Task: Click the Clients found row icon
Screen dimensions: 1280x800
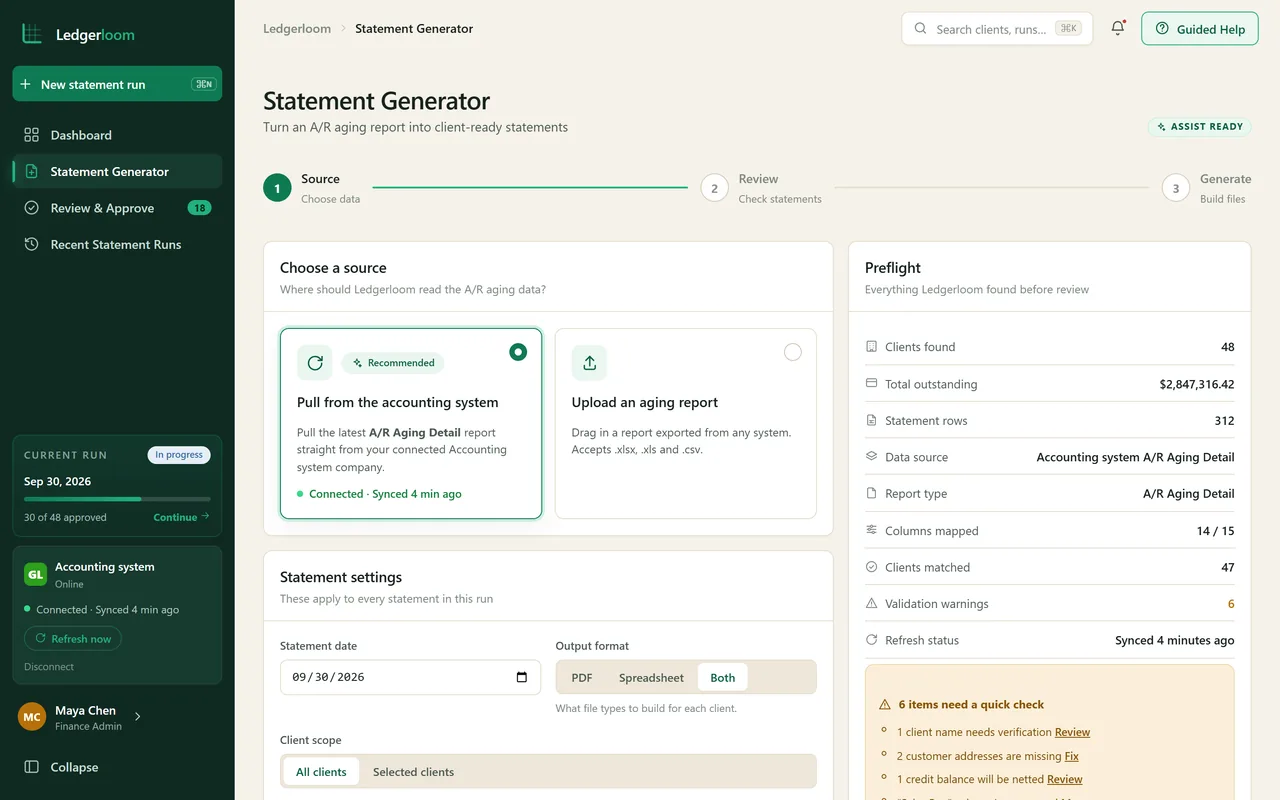Action: pyautogui.click(x=871, y=347)
